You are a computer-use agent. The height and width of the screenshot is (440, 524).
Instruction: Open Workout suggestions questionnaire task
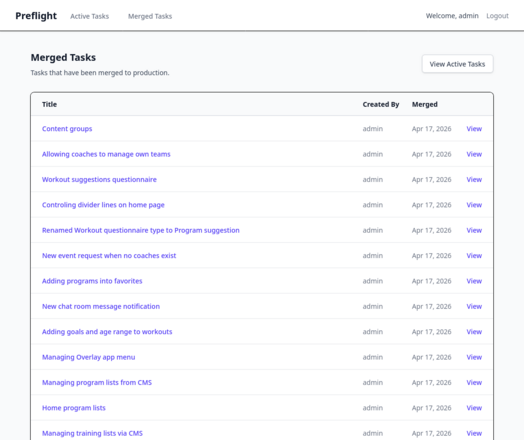pyautogui.click(x=99, y=179)
